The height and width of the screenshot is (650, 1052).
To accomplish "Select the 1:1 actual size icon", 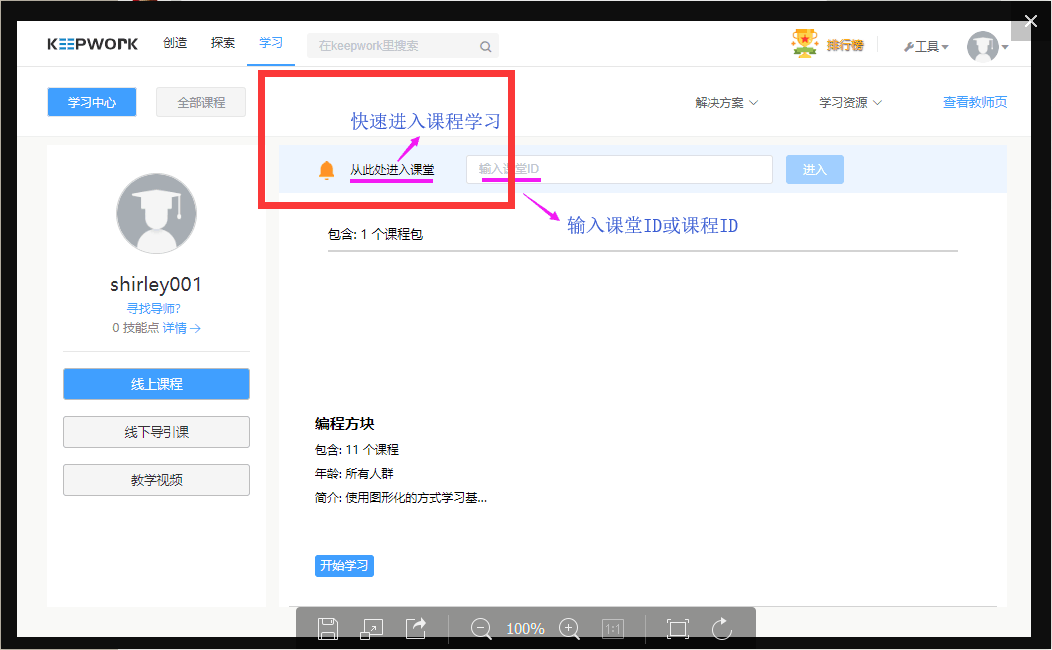I will [x=613, y=628].
